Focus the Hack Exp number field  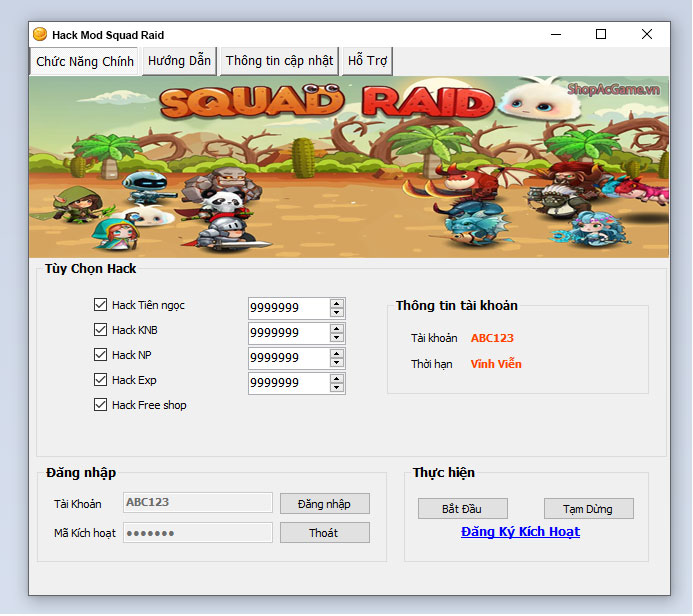coord(289,383)
